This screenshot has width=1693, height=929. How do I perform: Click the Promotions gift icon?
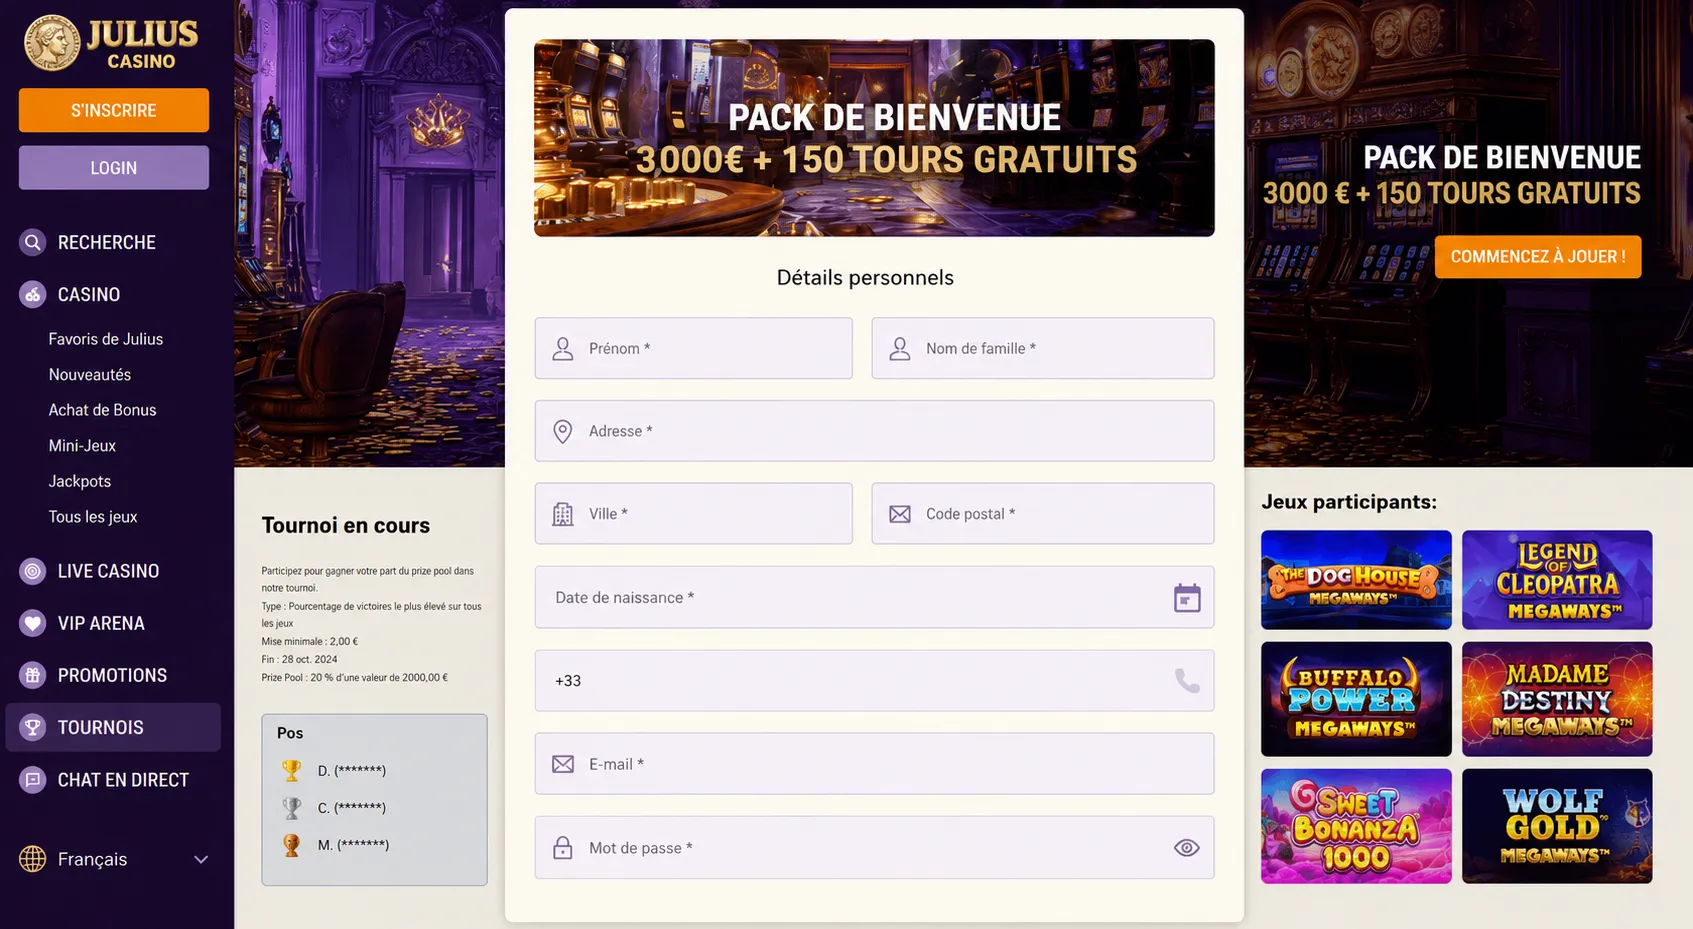pyautogui.click(x=33, y=675)
